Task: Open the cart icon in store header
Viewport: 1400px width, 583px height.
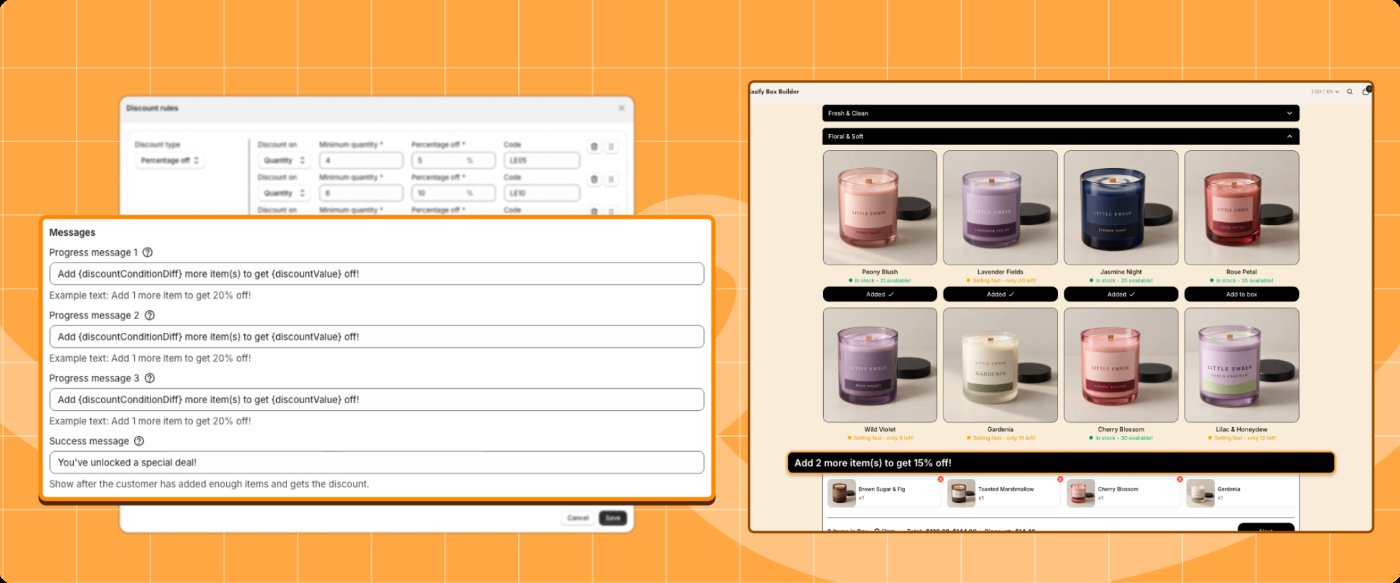Action: click(1366, 92)
